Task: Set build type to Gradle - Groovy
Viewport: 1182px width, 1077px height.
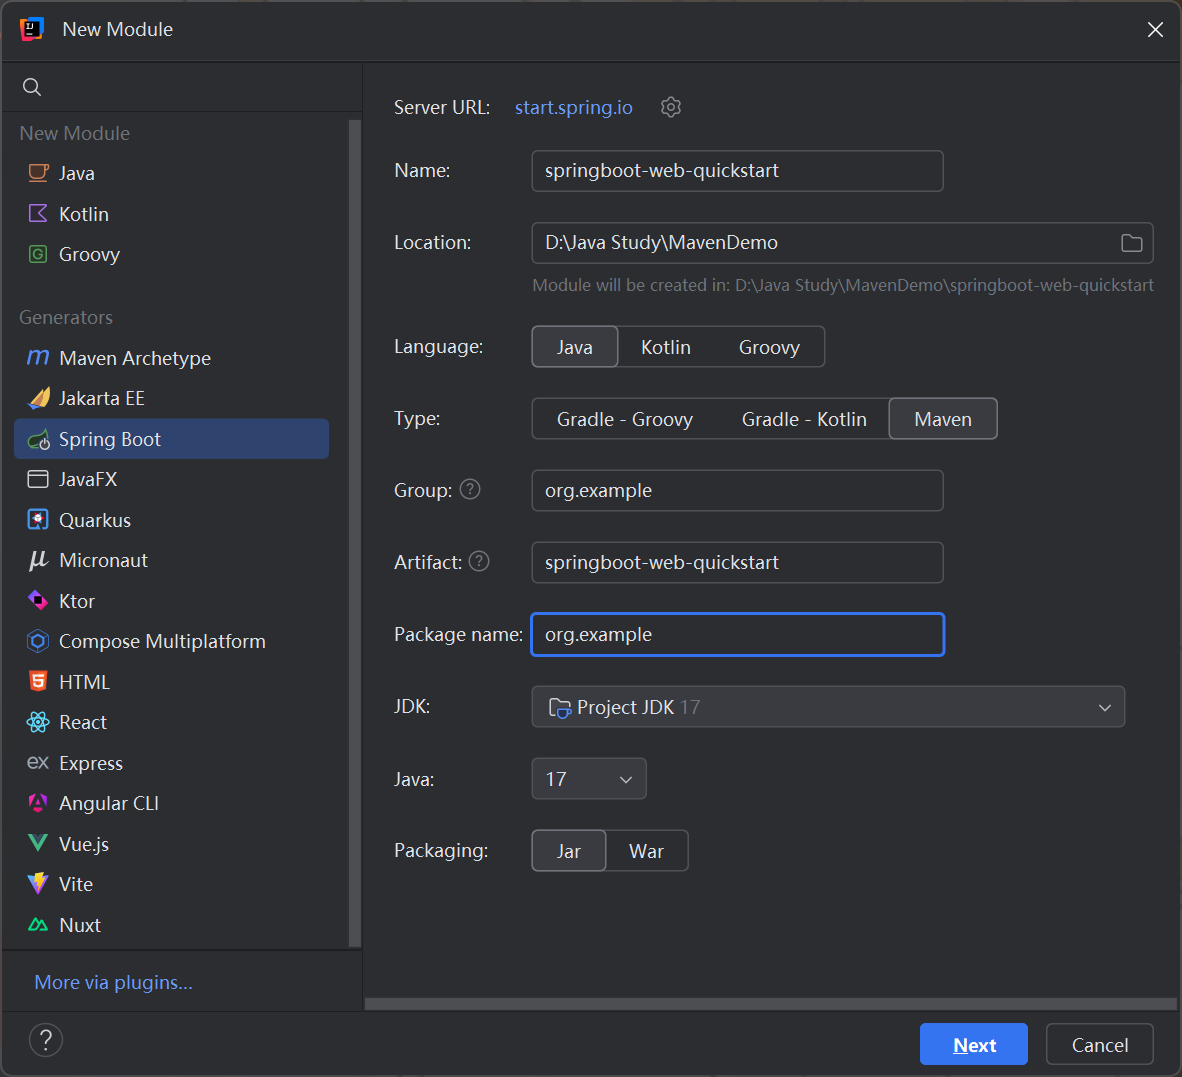Action: coord(624,419)
